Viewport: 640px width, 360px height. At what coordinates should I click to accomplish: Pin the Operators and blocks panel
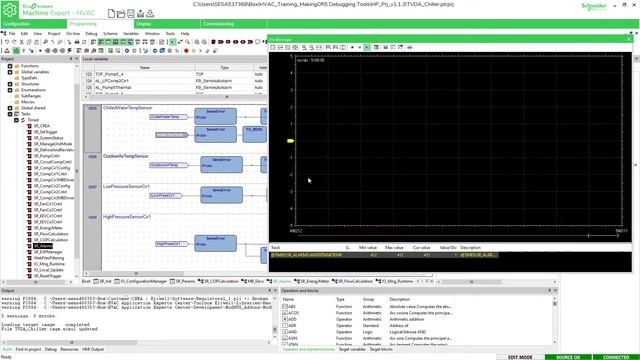point(549,291)
